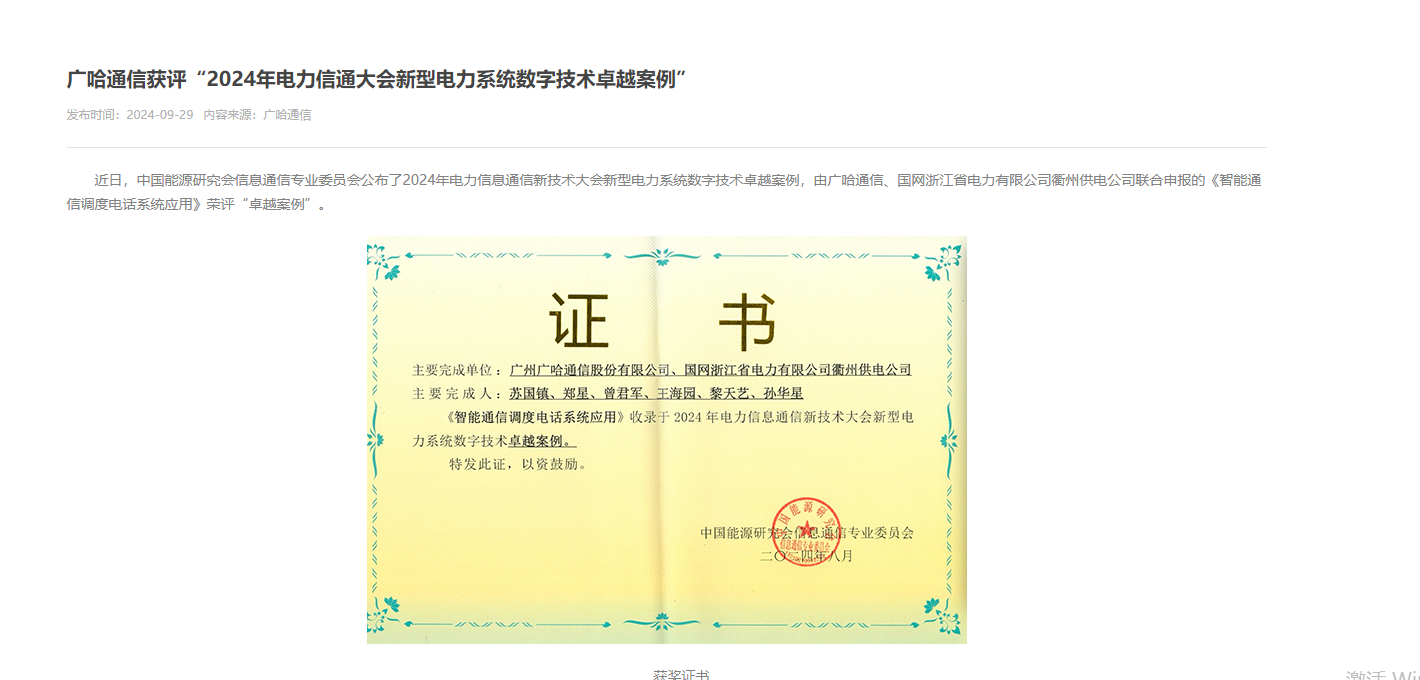Viewport: 1420px width, 680px height.
Task: Click the 特发此证，以资鼓励 line
Action: [x=518, y=464]
